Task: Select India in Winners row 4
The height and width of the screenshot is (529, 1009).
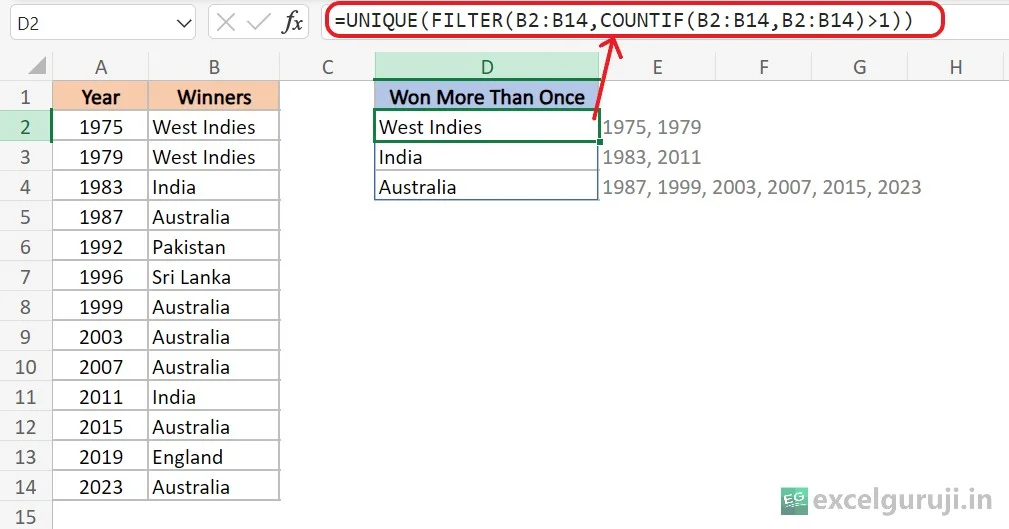Action: click(x=214, y=187)
